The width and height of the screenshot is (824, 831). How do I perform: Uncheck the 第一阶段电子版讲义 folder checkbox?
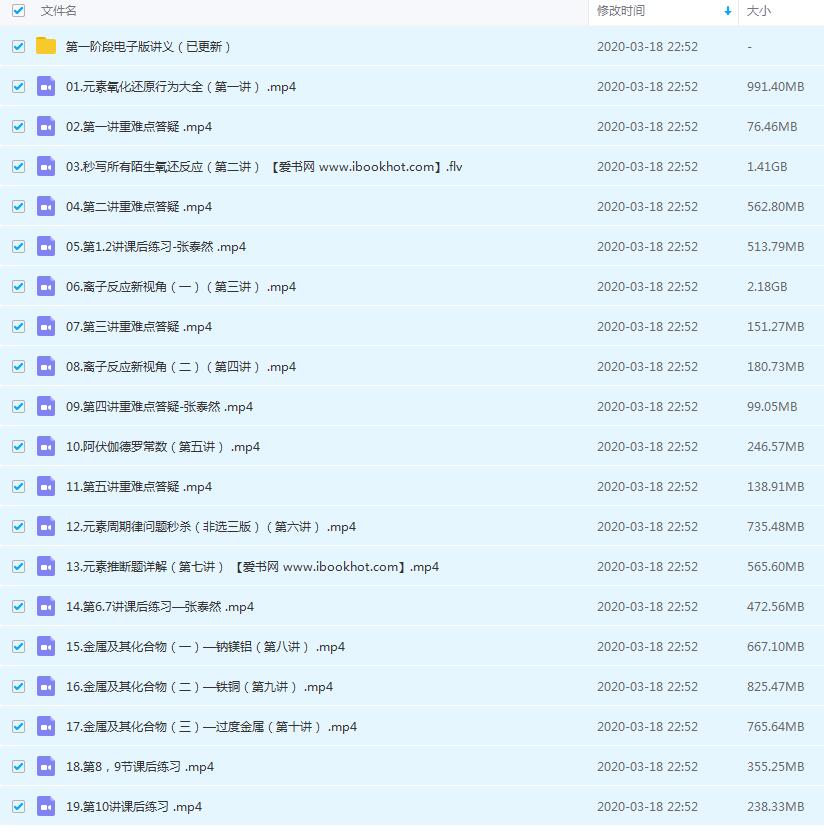[x=19, y=47]
